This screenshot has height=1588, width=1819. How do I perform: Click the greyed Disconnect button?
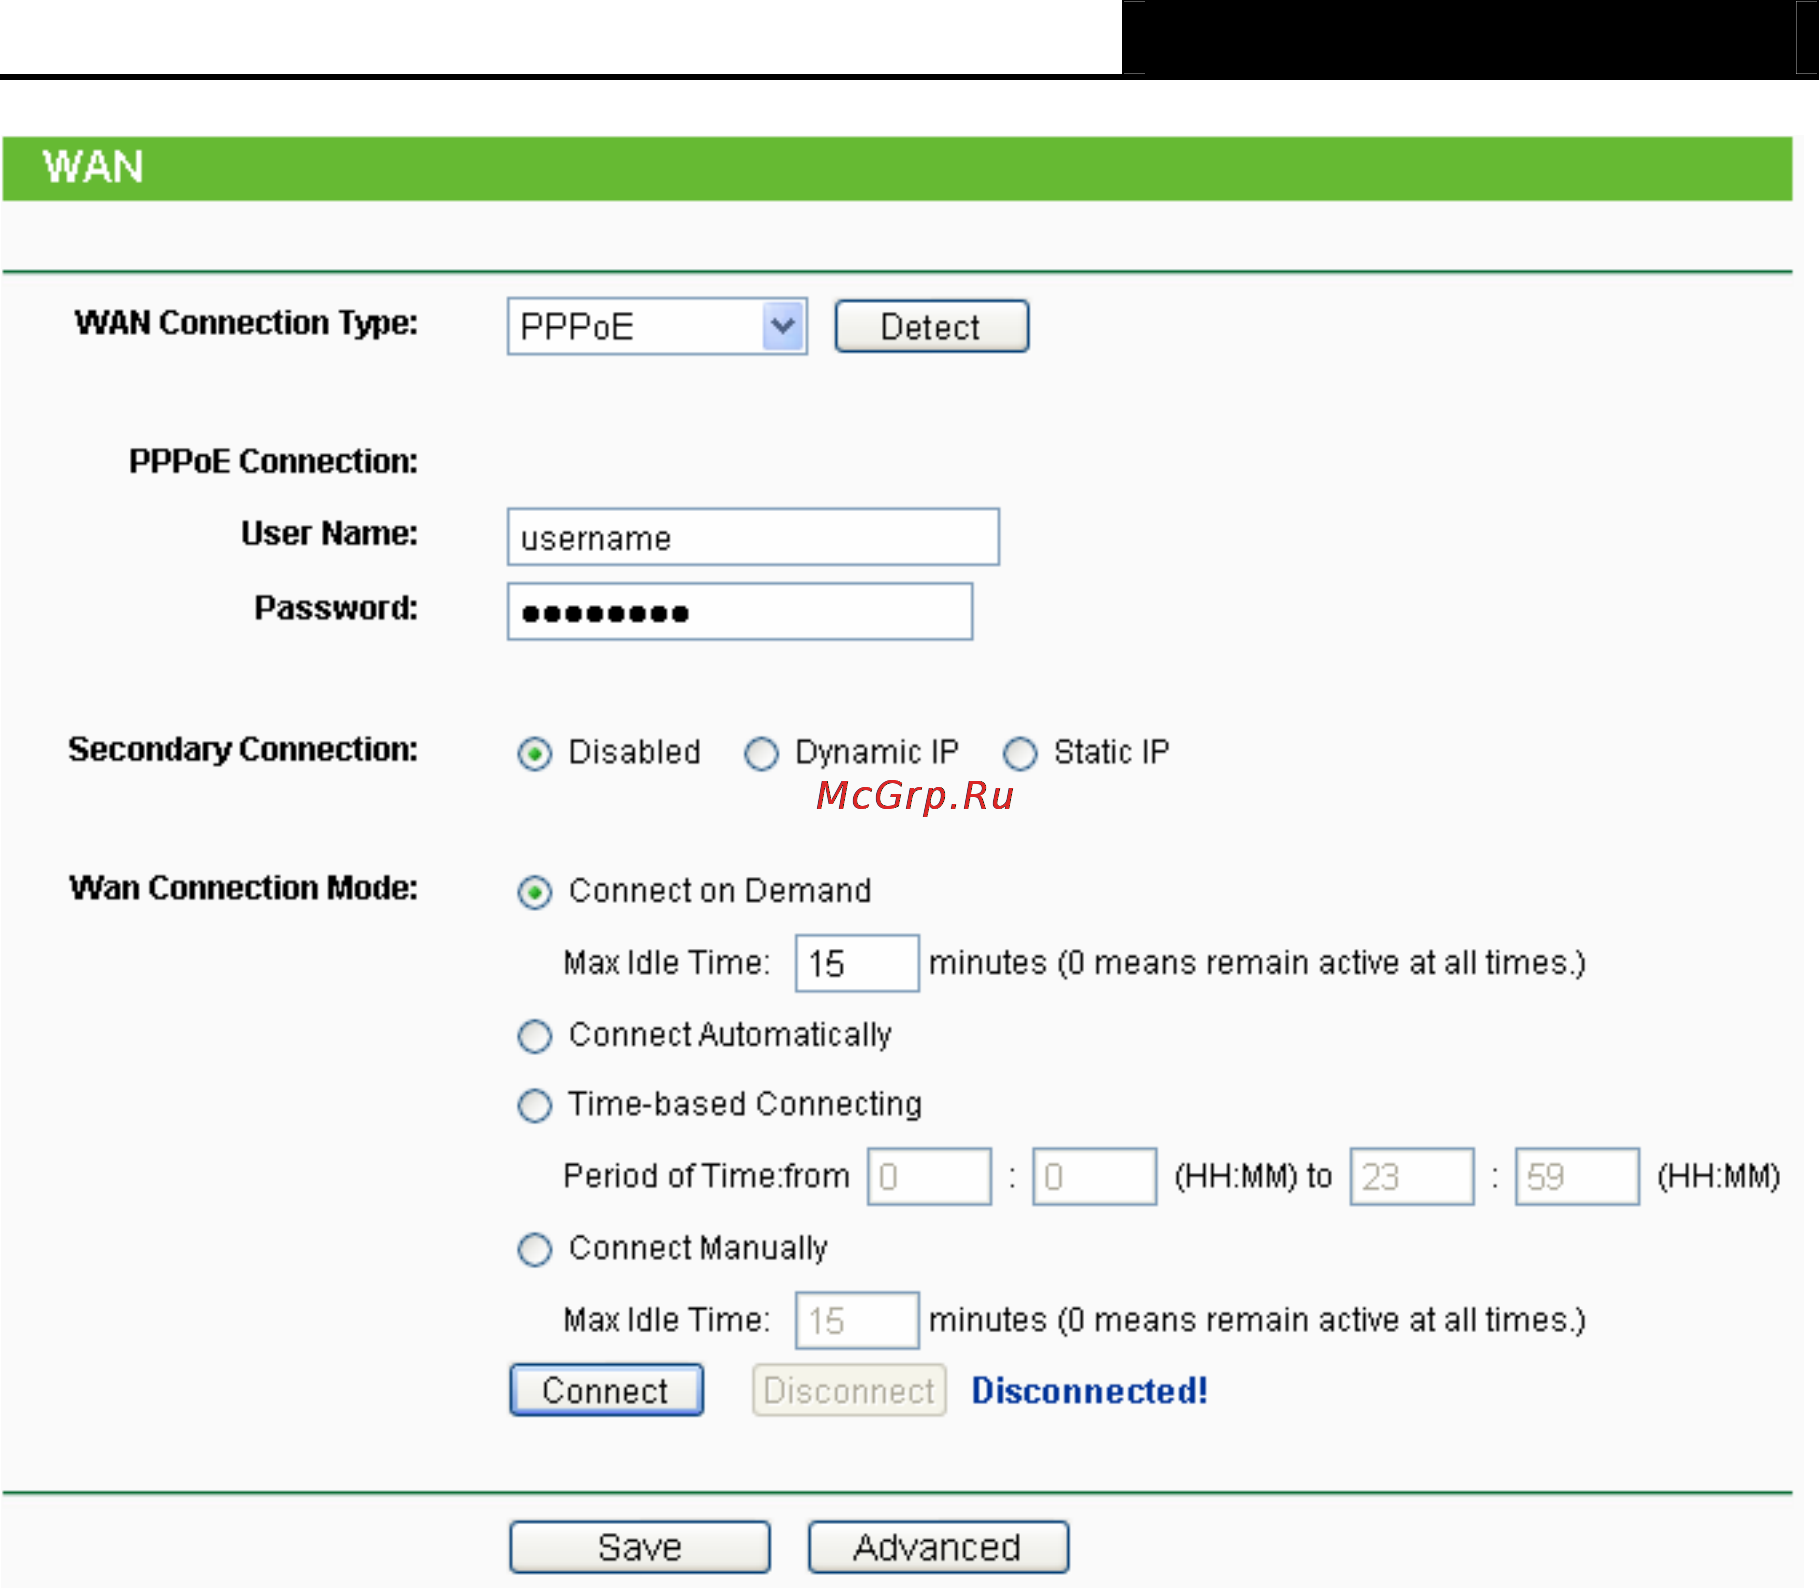[849, 1390]
